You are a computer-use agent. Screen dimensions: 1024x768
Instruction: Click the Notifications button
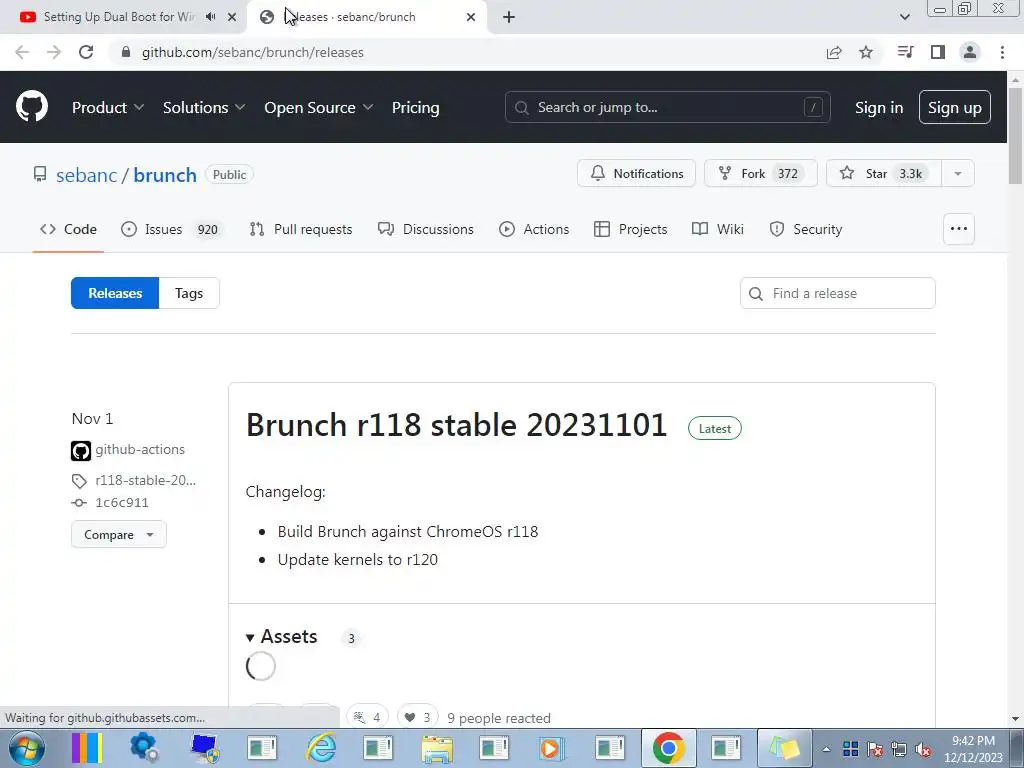tap(637, 173)
